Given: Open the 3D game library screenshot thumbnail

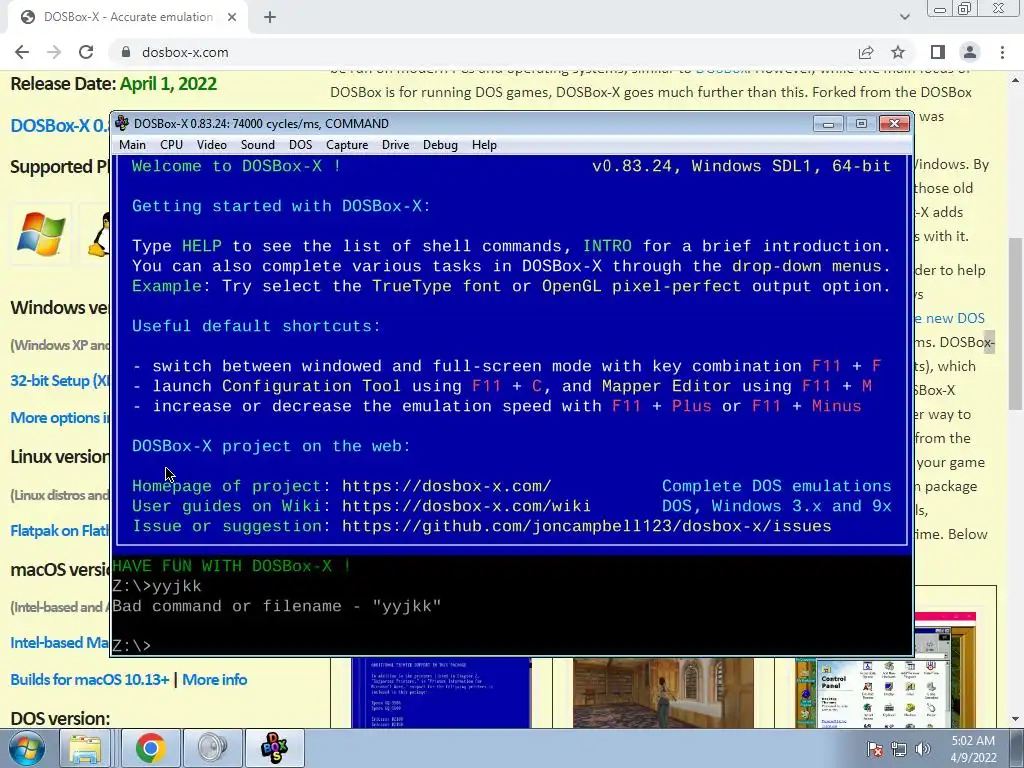Looking at the screenshot, I should [x=663, y=692].
